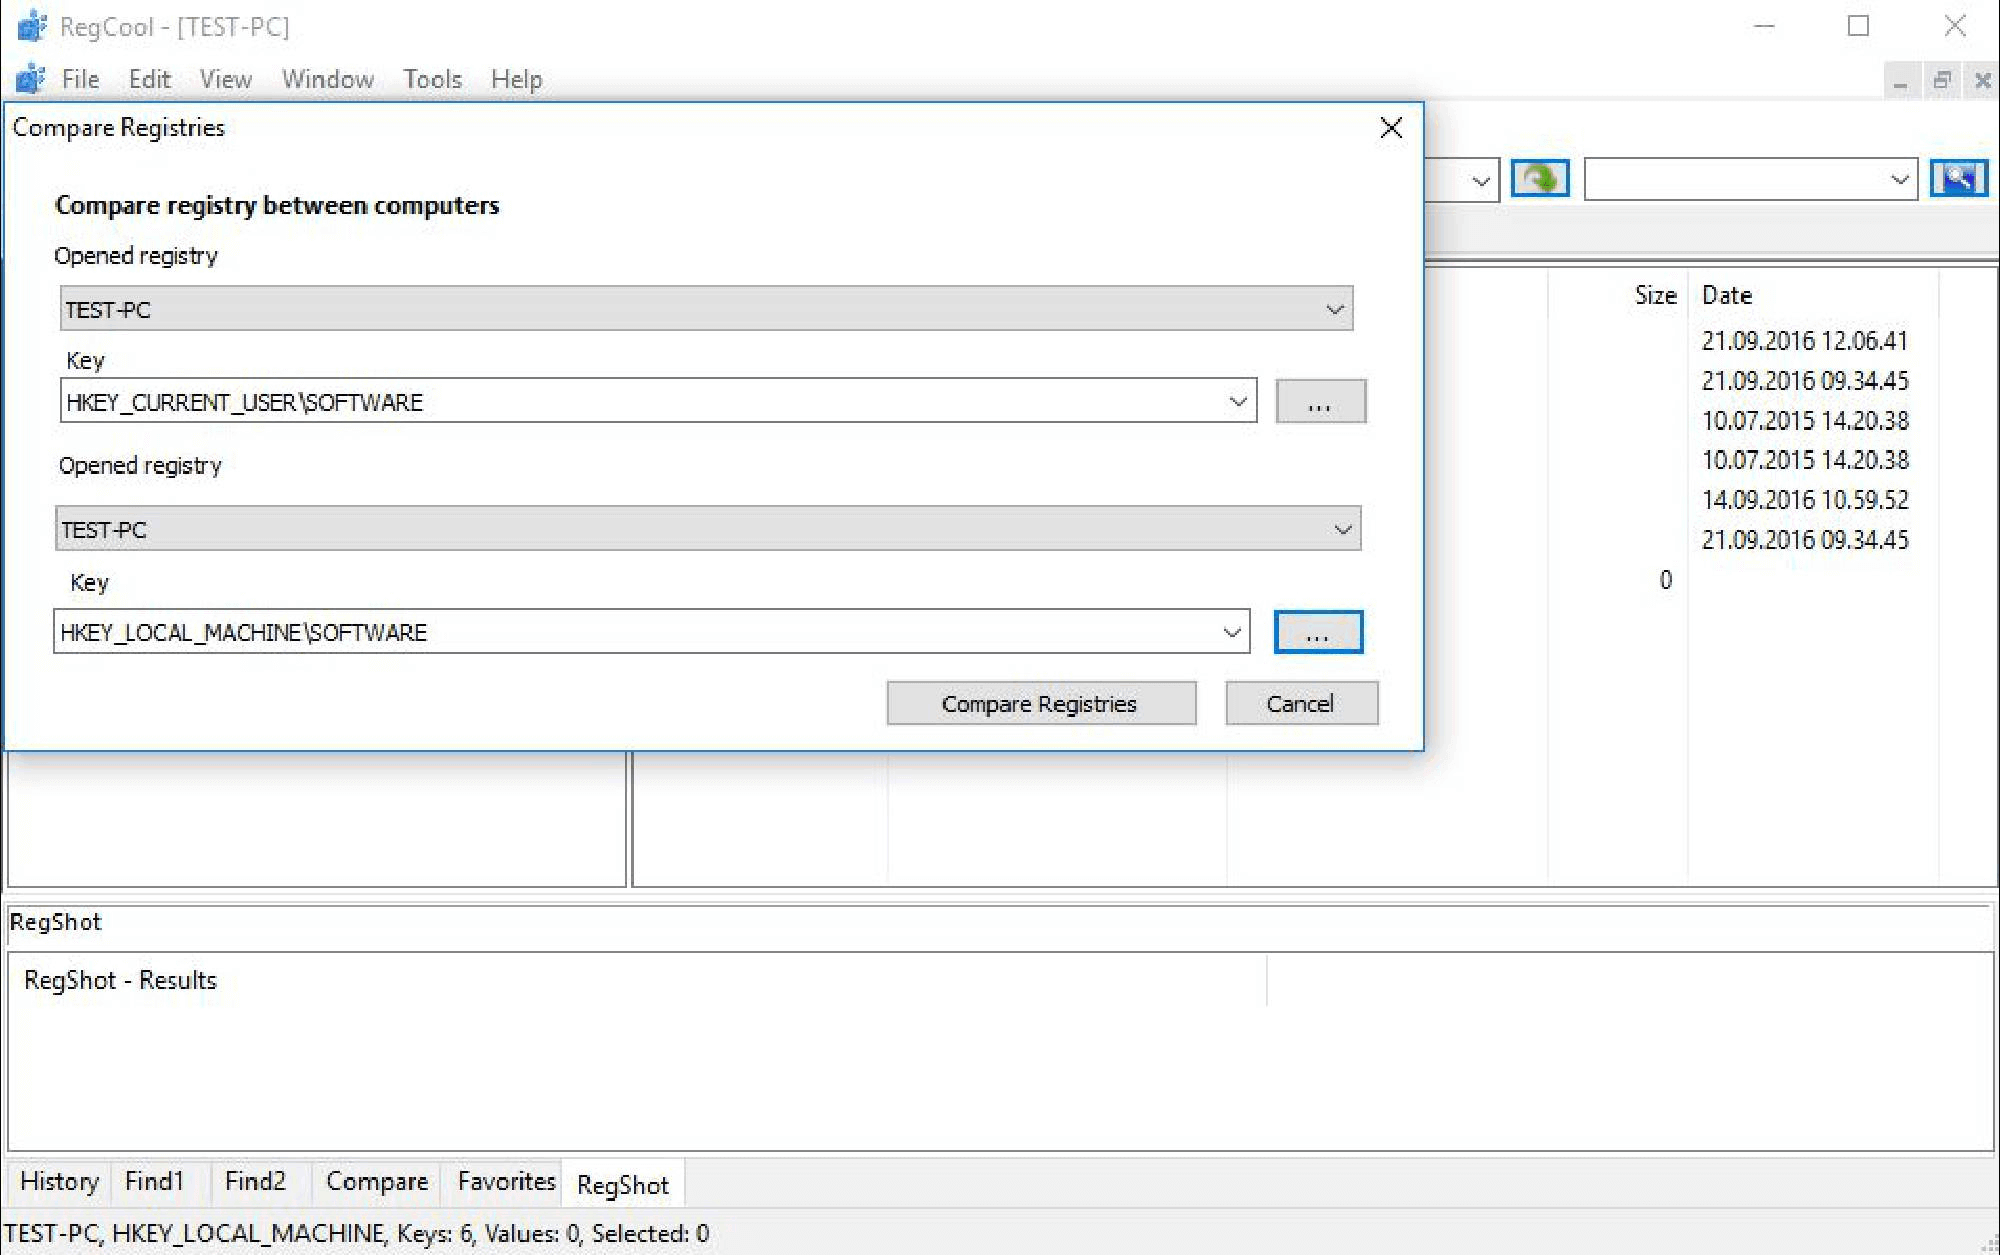Expand the search box dropdown arrow
The image size is (2000, 1255).
(1901, 180)
